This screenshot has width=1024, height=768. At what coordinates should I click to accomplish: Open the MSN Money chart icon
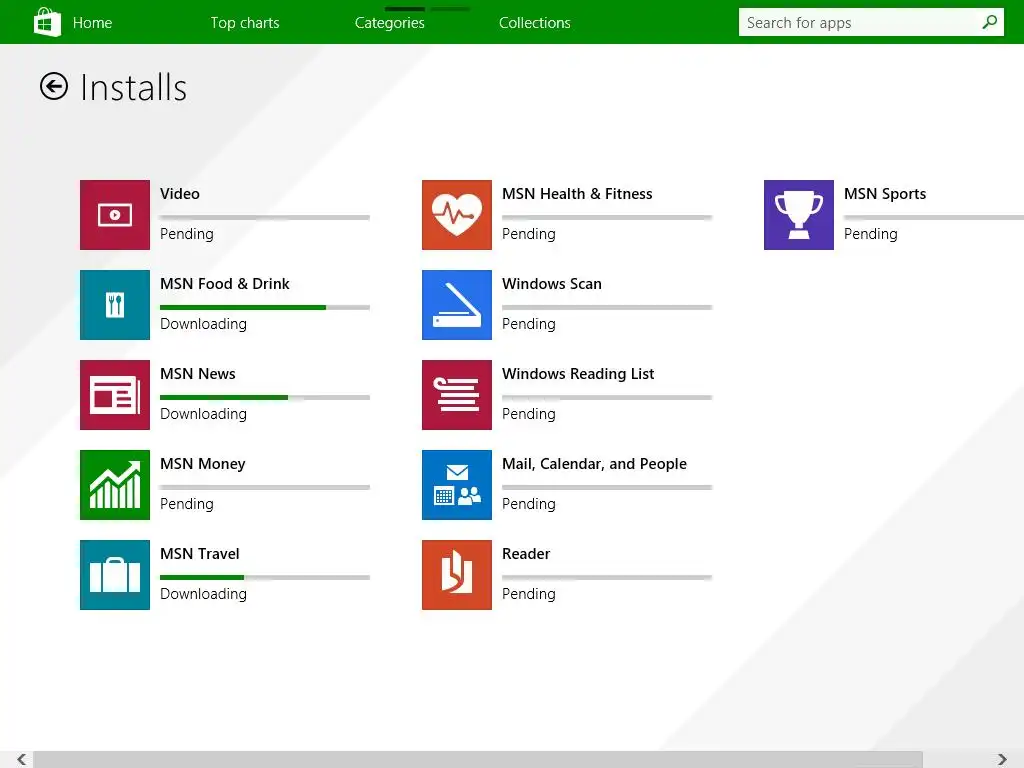click(x=115, y=485)
